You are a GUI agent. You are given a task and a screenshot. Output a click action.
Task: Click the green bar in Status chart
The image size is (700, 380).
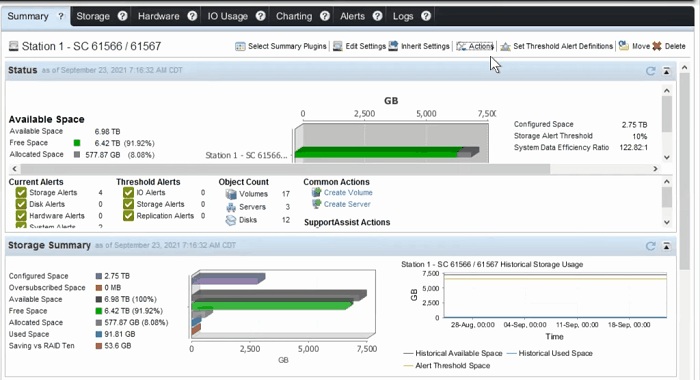(x=378, y=152)
